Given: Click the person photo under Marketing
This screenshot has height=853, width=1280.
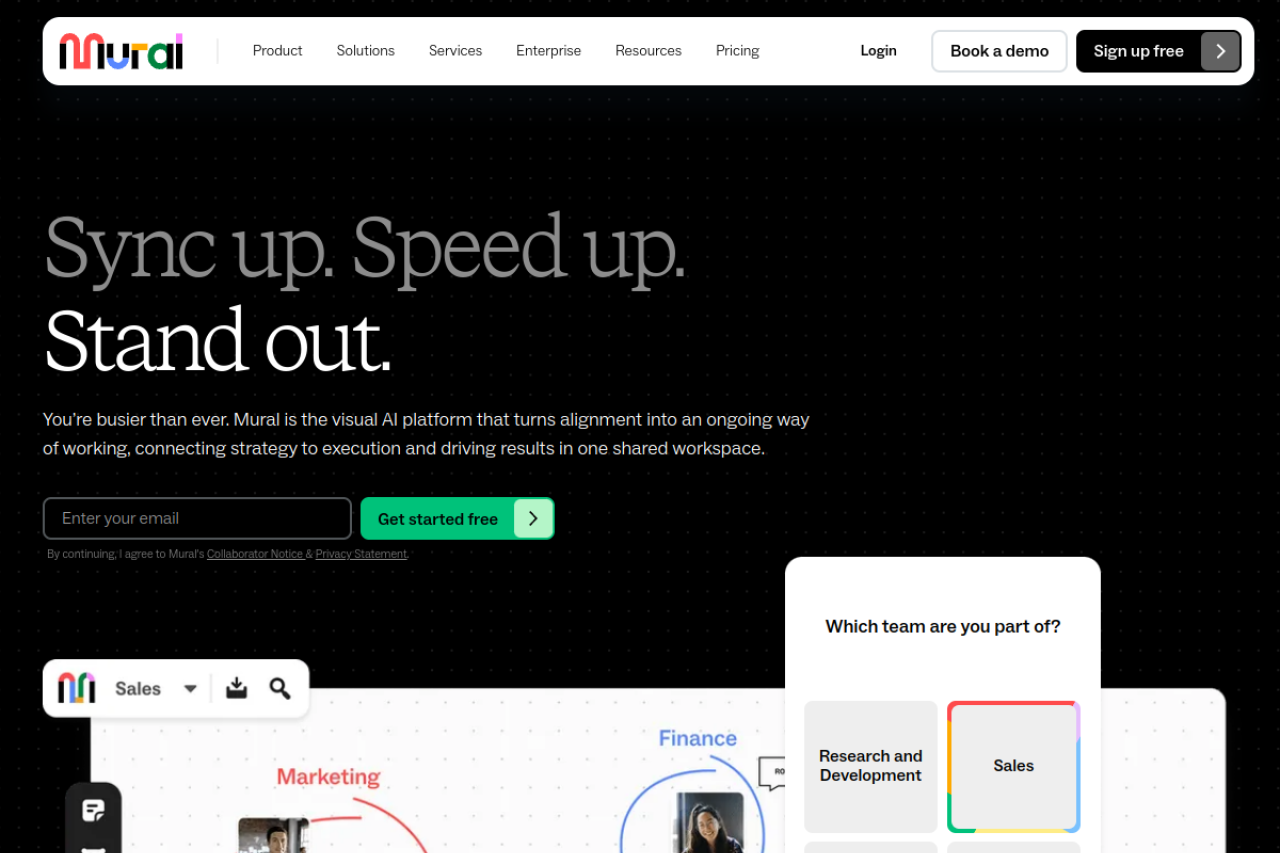Looking at the screenshot, I should [x=273, y=835].
